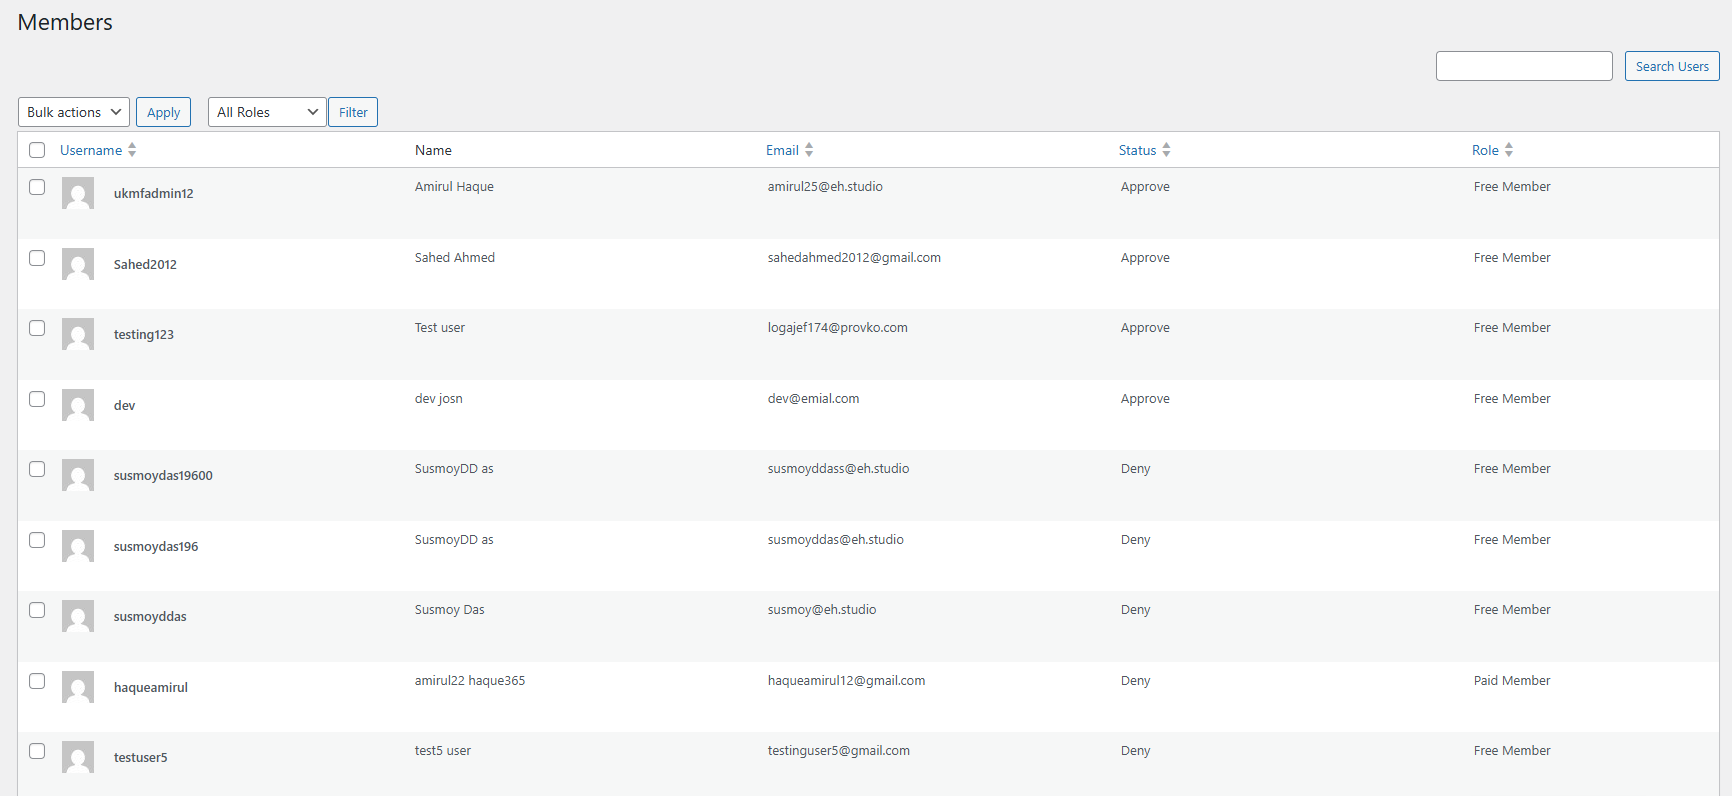
Task: Check the box for user dev
Action: click(x=37, y=399)
